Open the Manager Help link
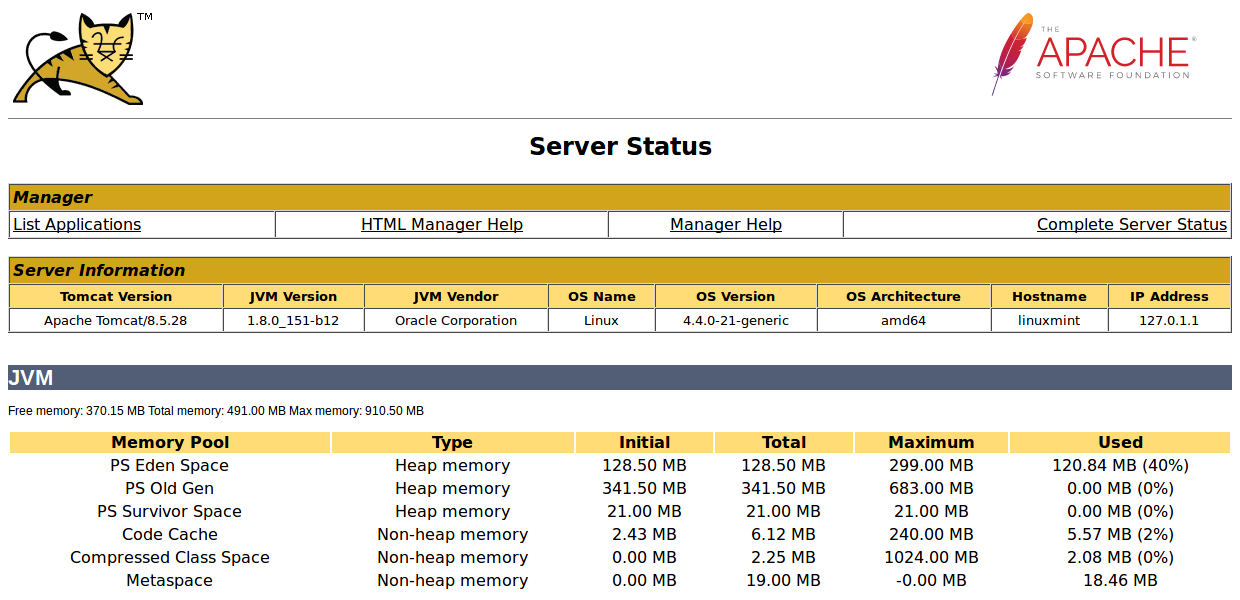This screenshot has width=1240, height=600. (726, 225)
